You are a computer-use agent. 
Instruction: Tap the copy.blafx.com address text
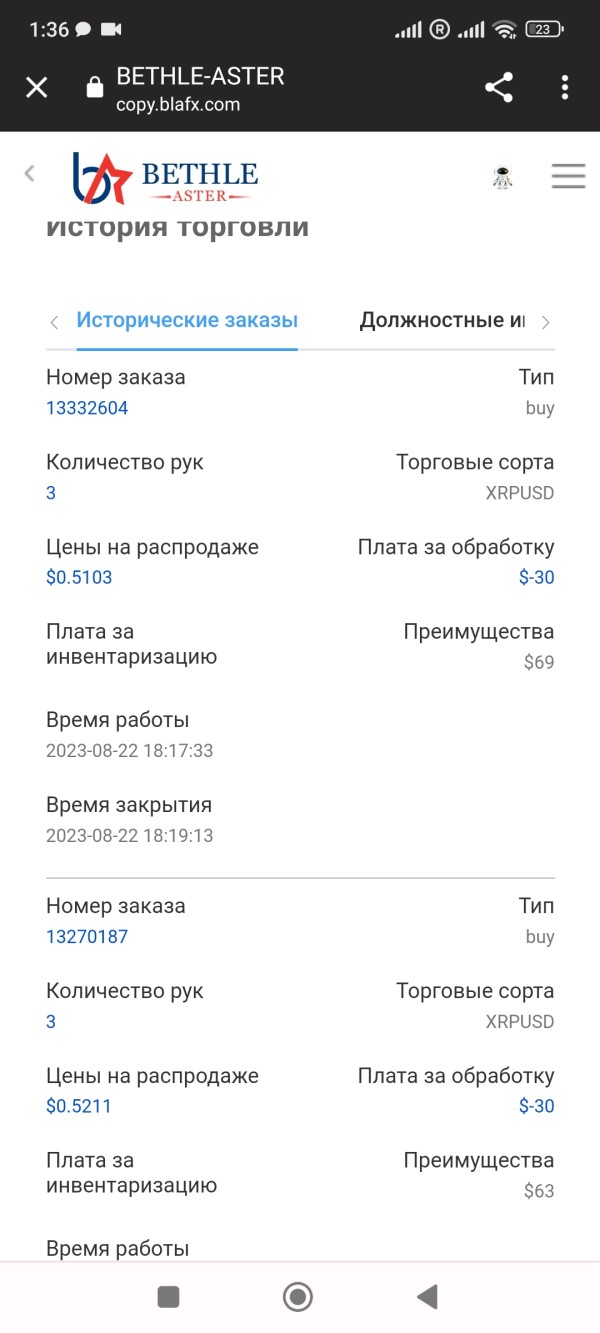[178, 104]
